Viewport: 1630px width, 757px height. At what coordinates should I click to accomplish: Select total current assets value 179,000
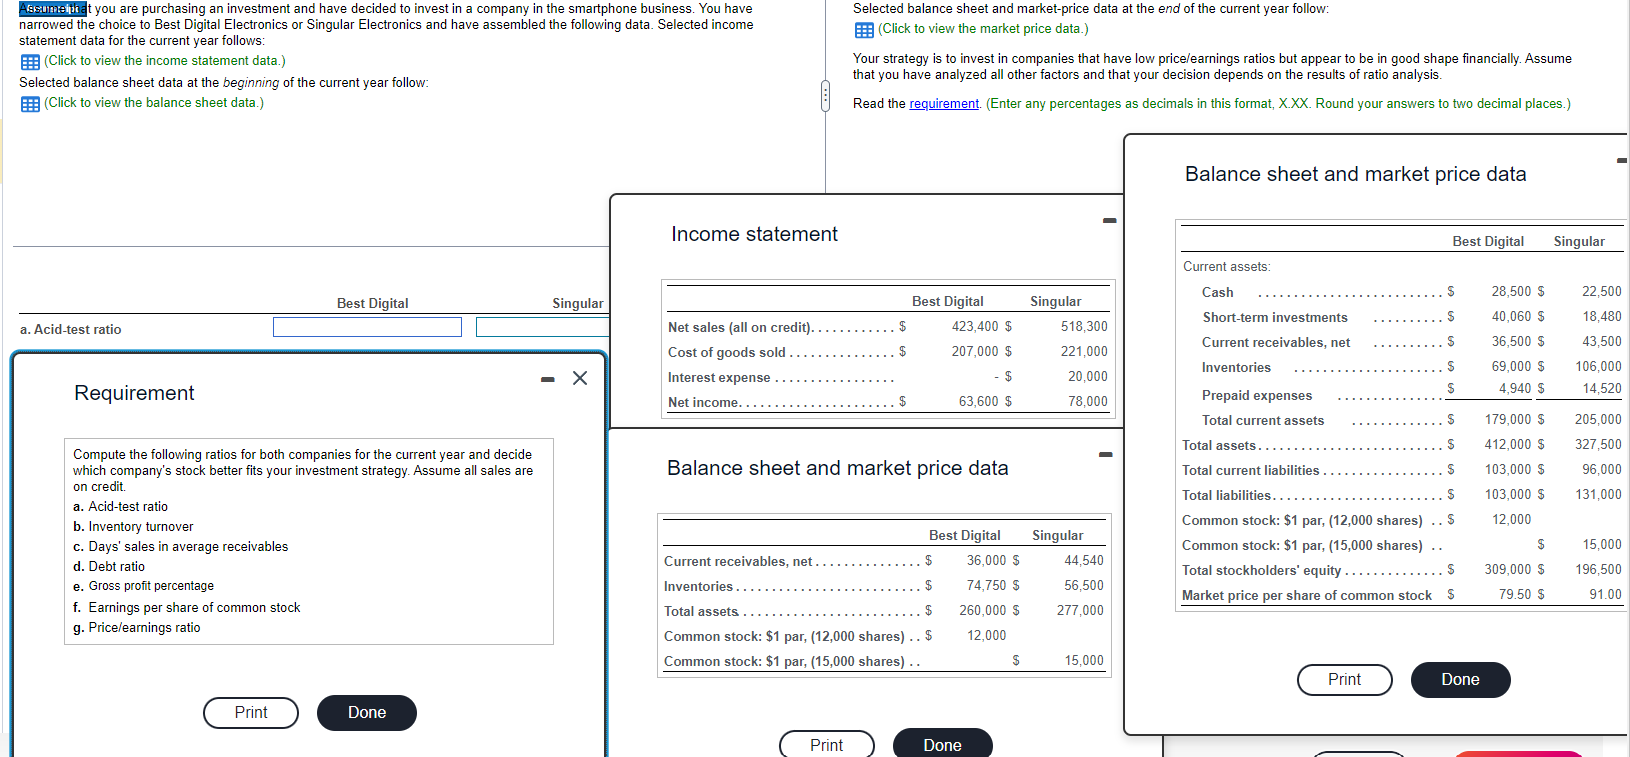click(x=1508, y=420)
